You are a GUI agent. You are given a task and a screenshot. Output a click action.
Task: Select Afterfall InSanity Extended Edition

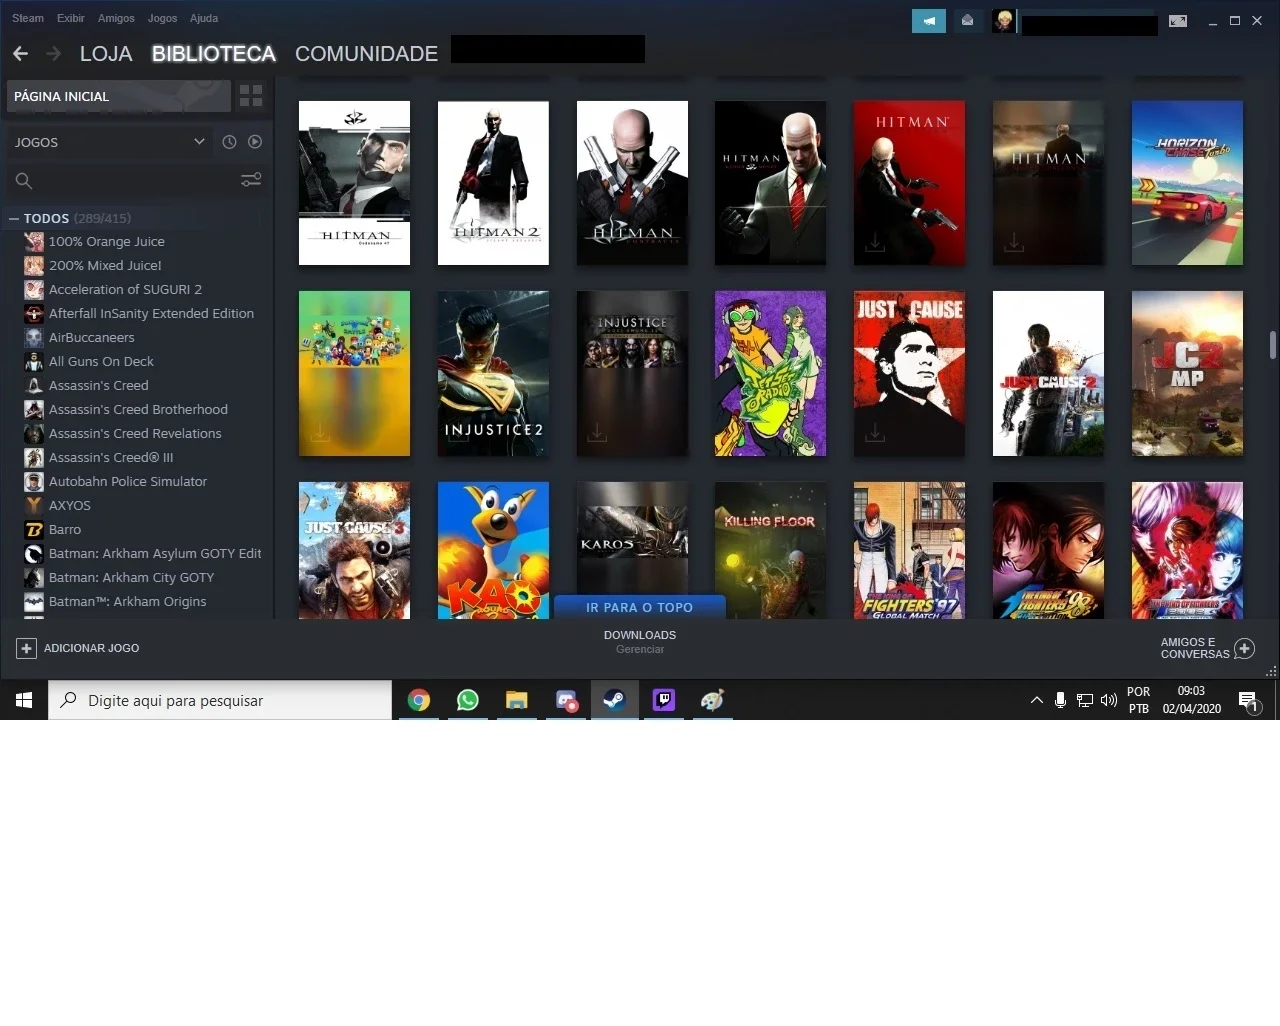click(x=139, y=313)
